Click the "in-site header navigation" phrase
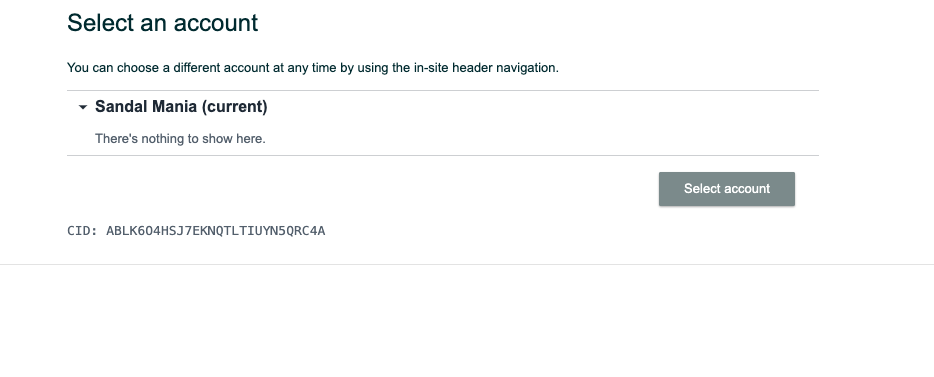The height and width of the screenshot is (377, 934). click(485, 68)
